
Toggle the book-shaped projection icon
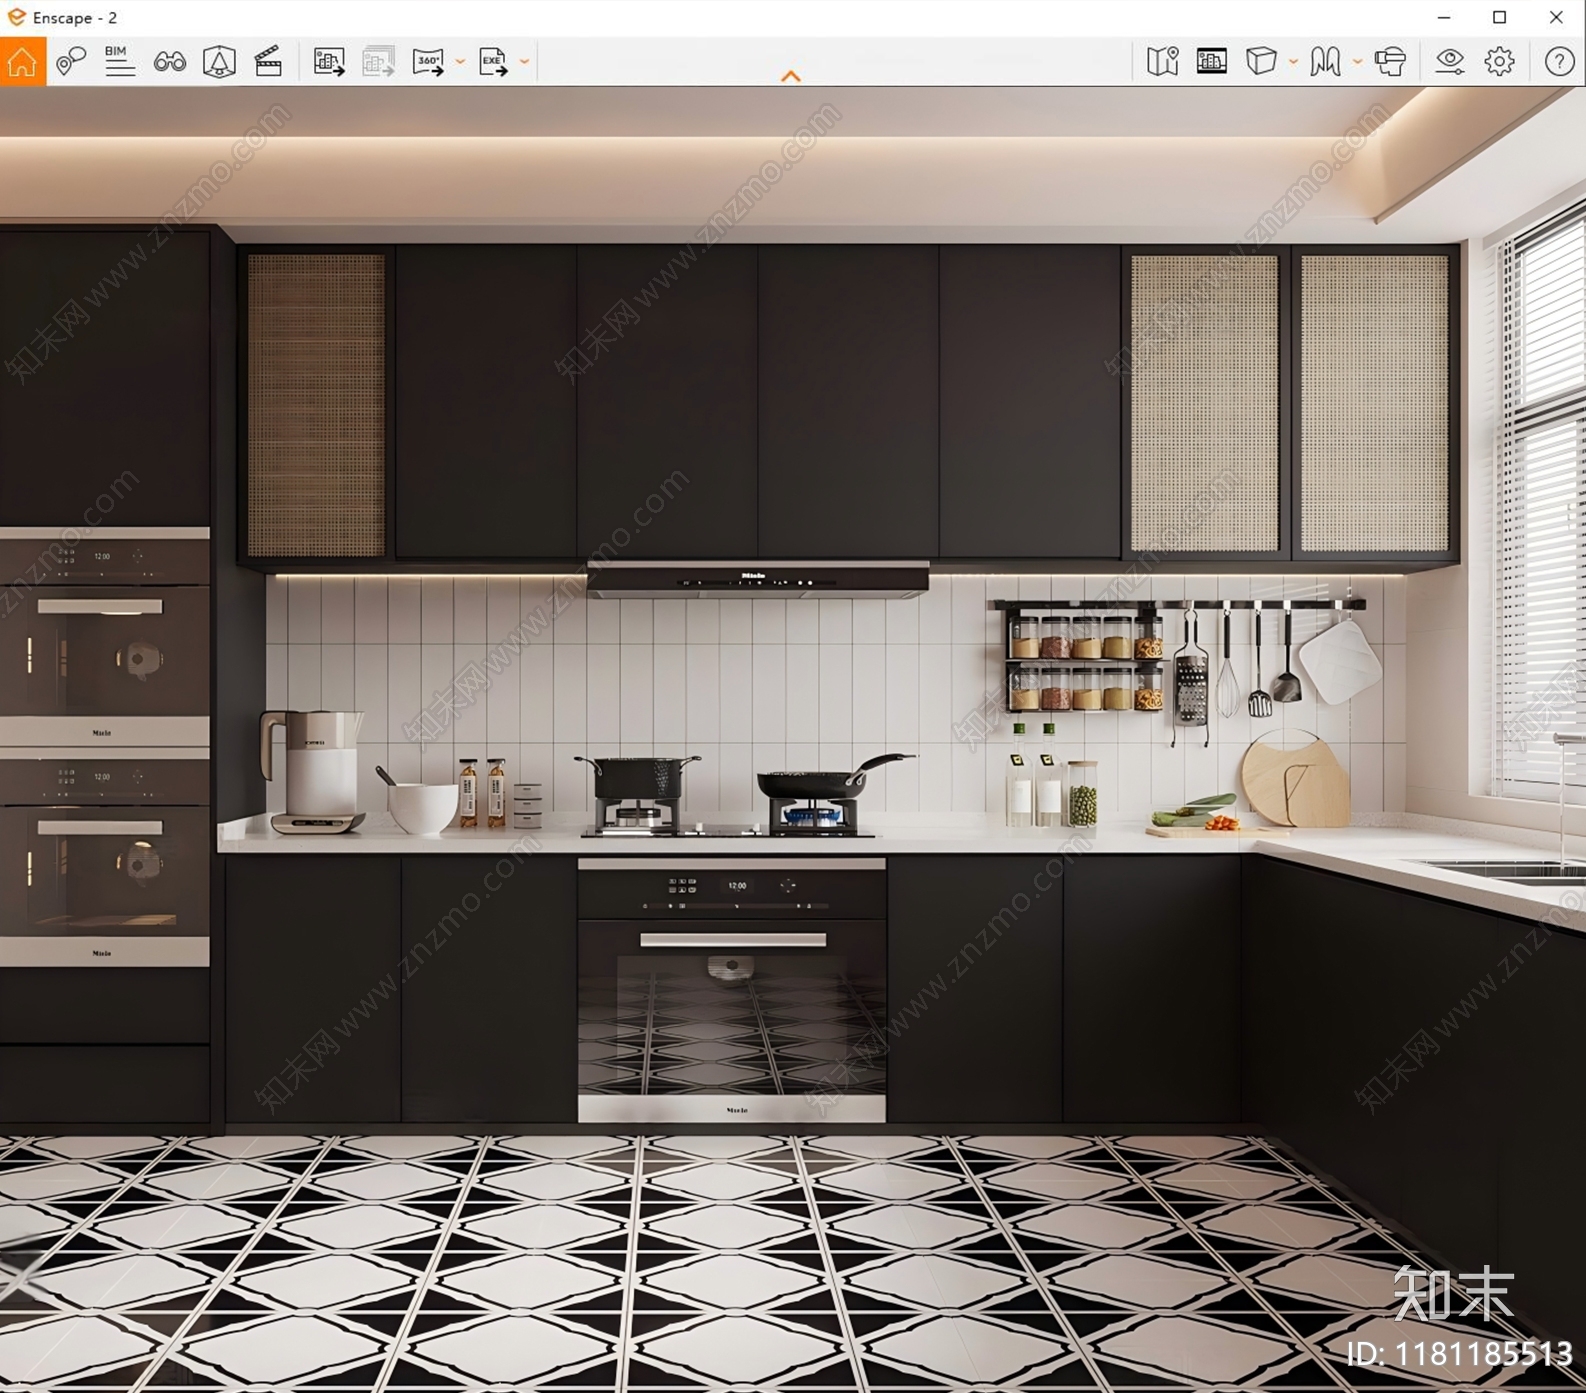[x=1325, y=62]
